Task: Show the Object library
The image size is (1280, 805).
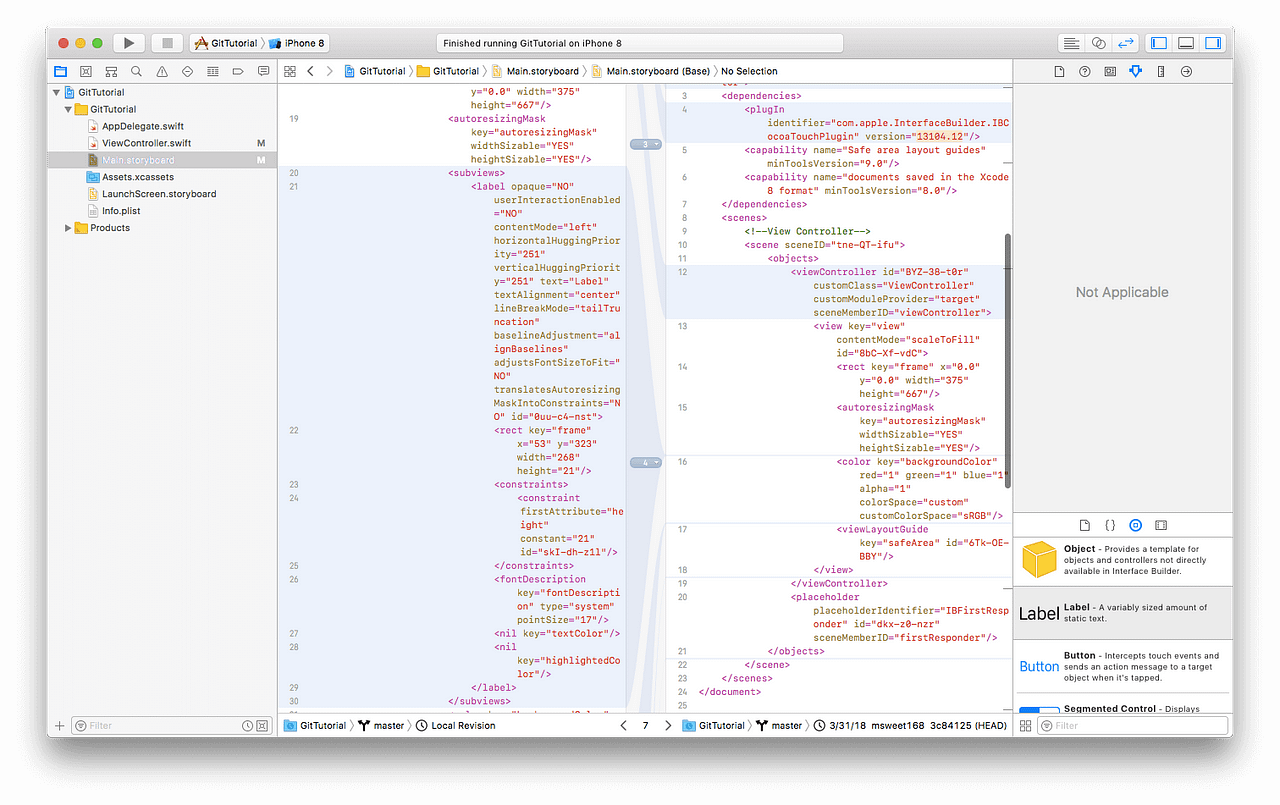Action: click(1135, 525)
